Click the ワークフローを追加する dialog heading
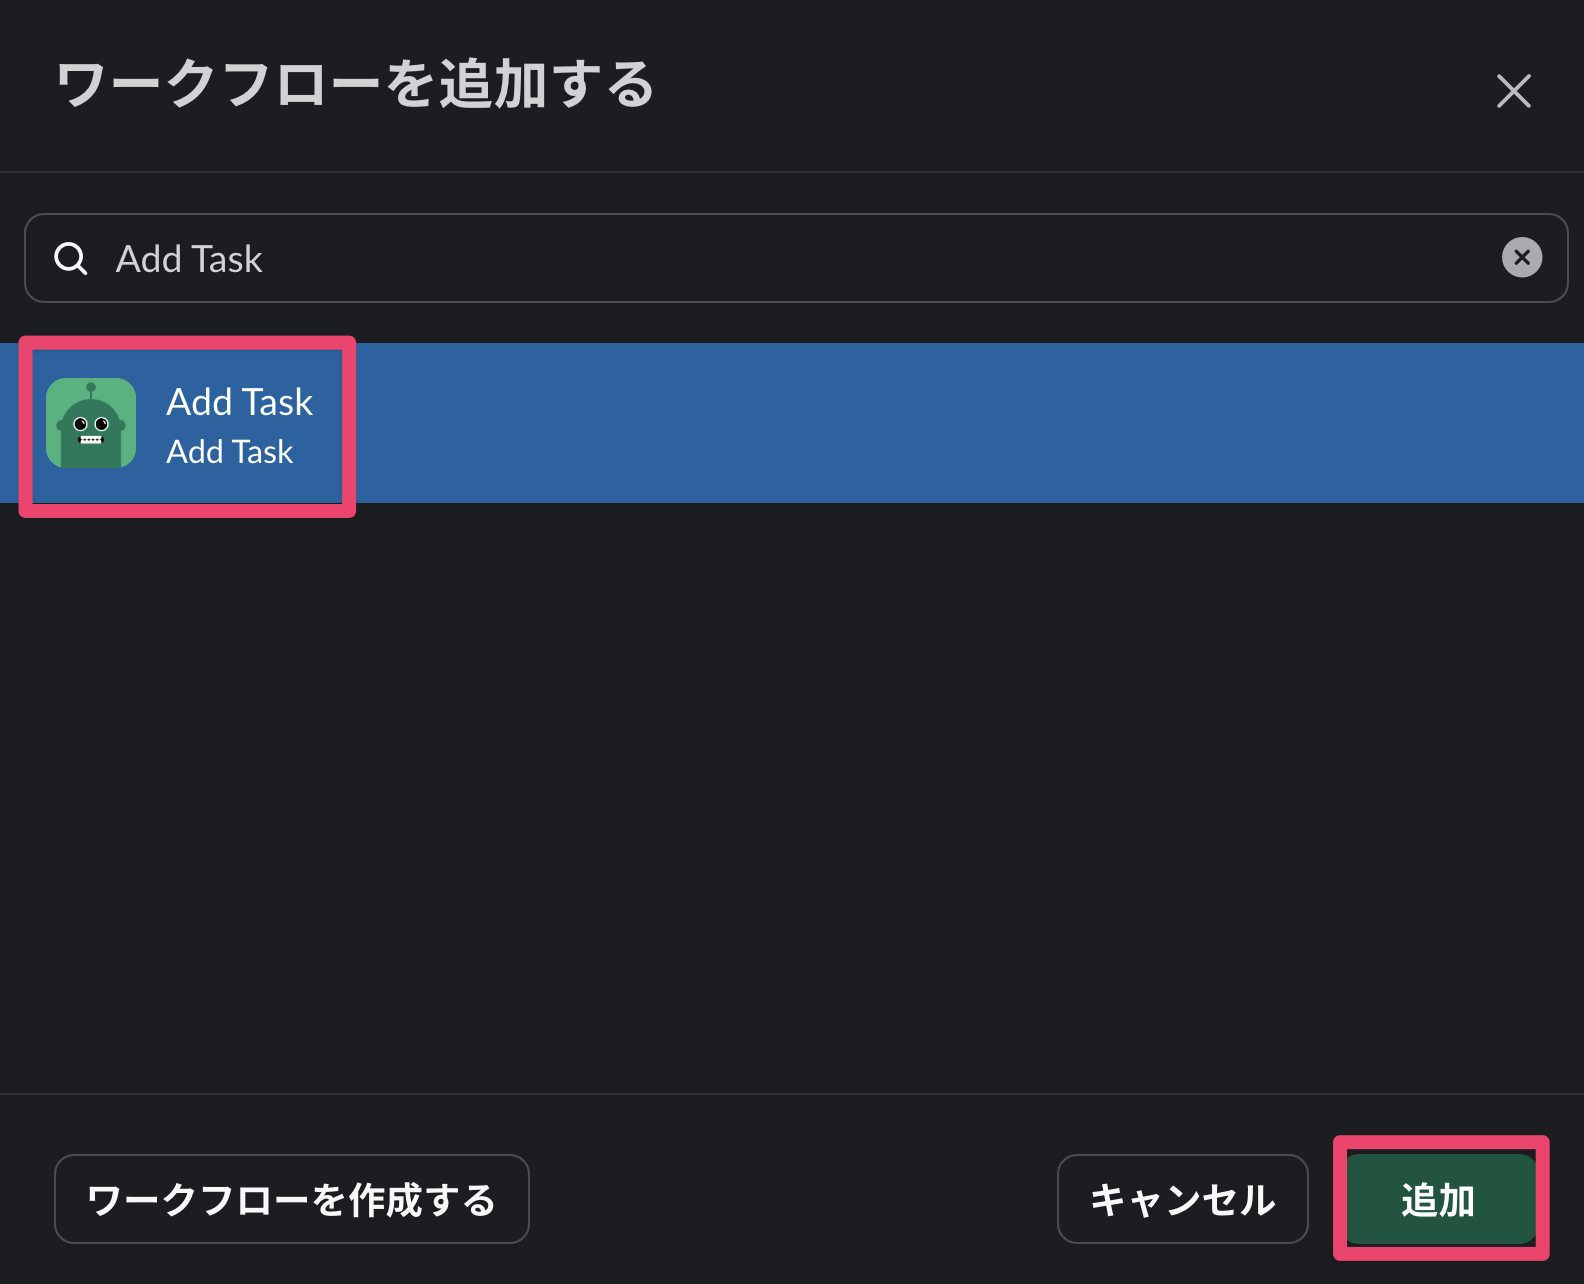Screen dimensions: 1584x1284 pyautogui.click(x=355, y=85)
